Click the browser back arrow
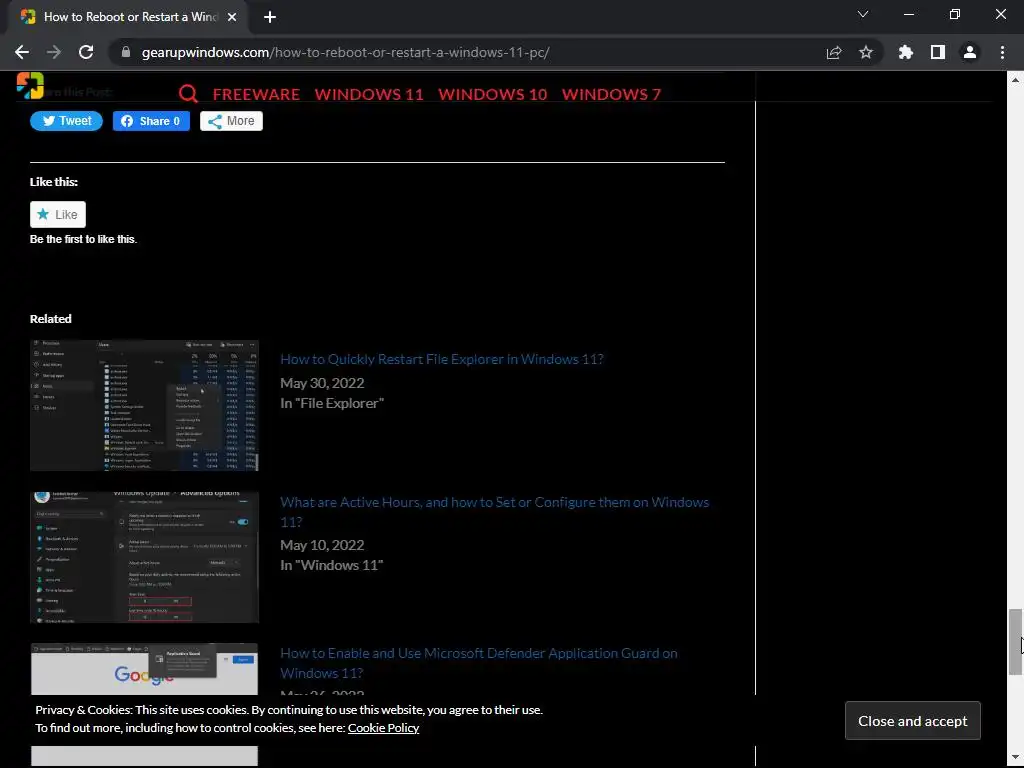Screen dimensions: 1024x768 tap(22, 52)
